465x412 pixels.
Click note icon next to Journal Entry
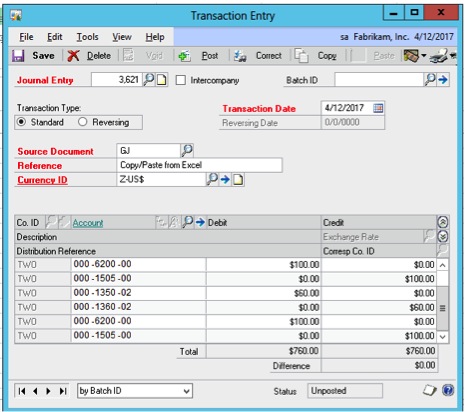(162, 80)
